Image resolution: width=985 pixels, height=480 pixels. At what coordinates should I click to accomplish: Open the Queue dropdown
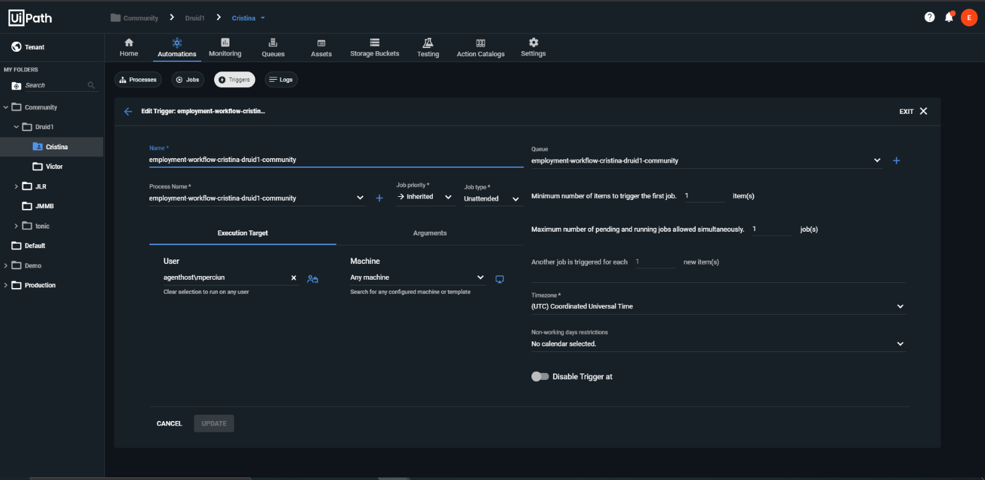tap(707, 161)
